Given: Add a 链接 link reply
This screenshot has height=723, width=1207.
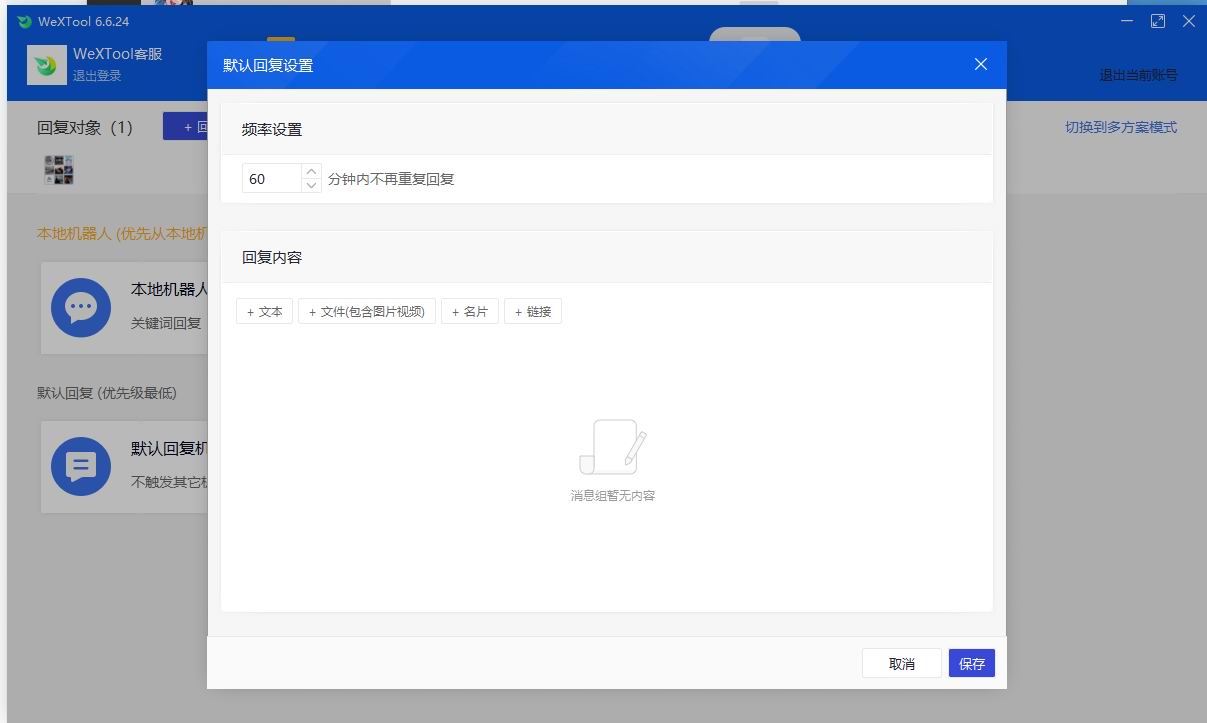Looking at the screenshot, I should [533, 312].
